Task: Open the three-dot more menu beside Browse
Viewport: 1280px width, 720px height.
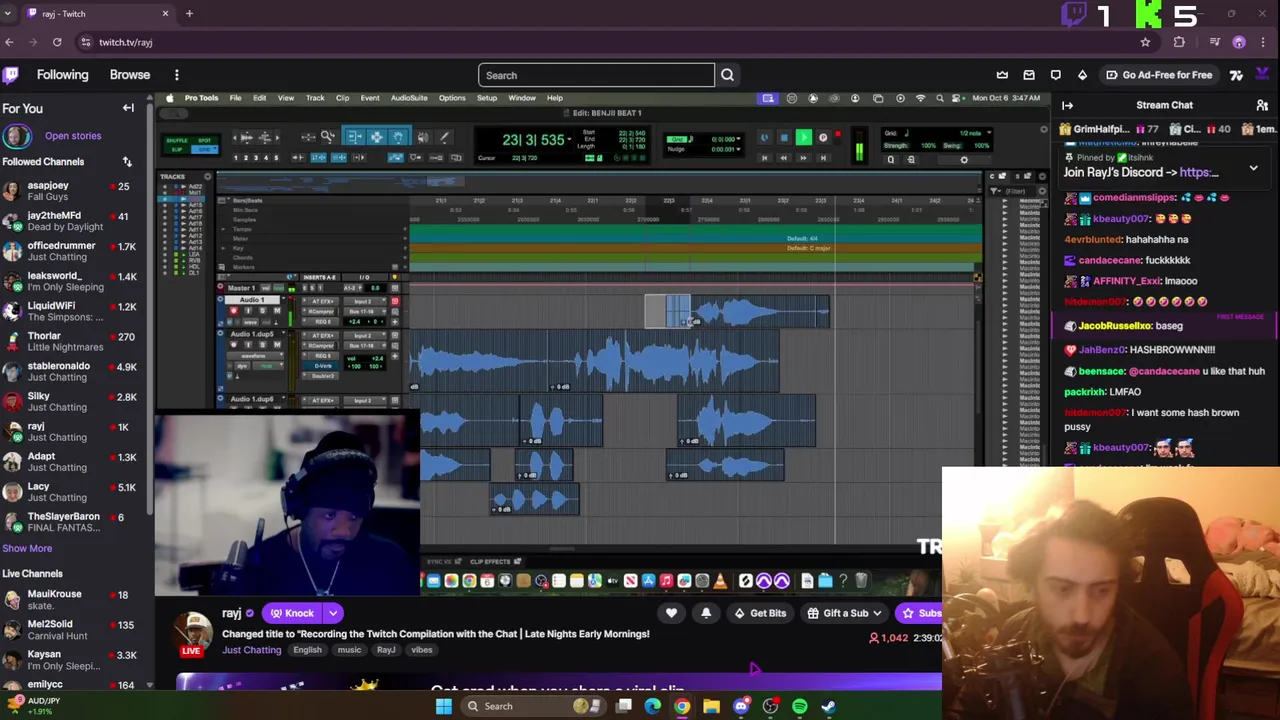Action: [x=176, y=75]
